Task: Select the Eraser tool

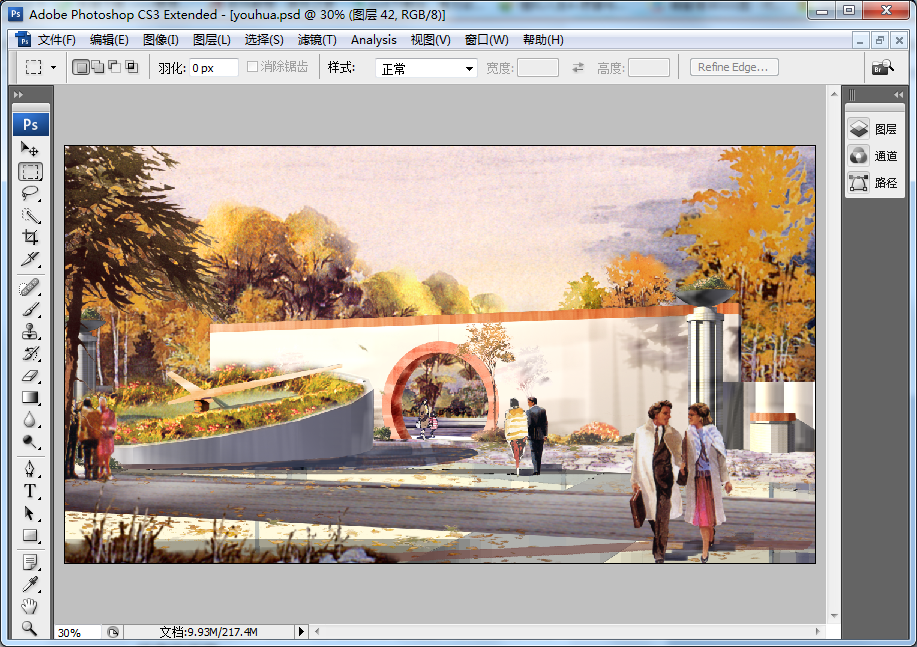Action: point(30,376)
